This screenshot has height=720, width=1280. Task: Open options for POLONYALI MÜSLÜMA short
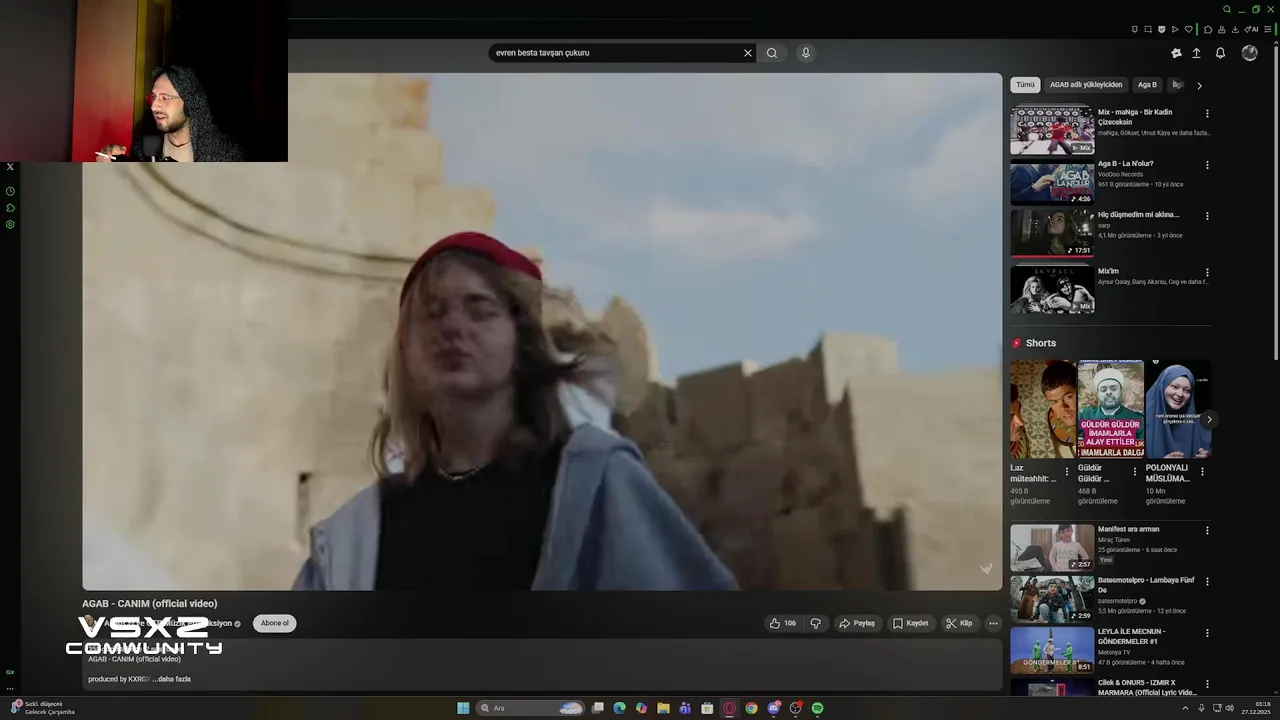pos(1202,472)
